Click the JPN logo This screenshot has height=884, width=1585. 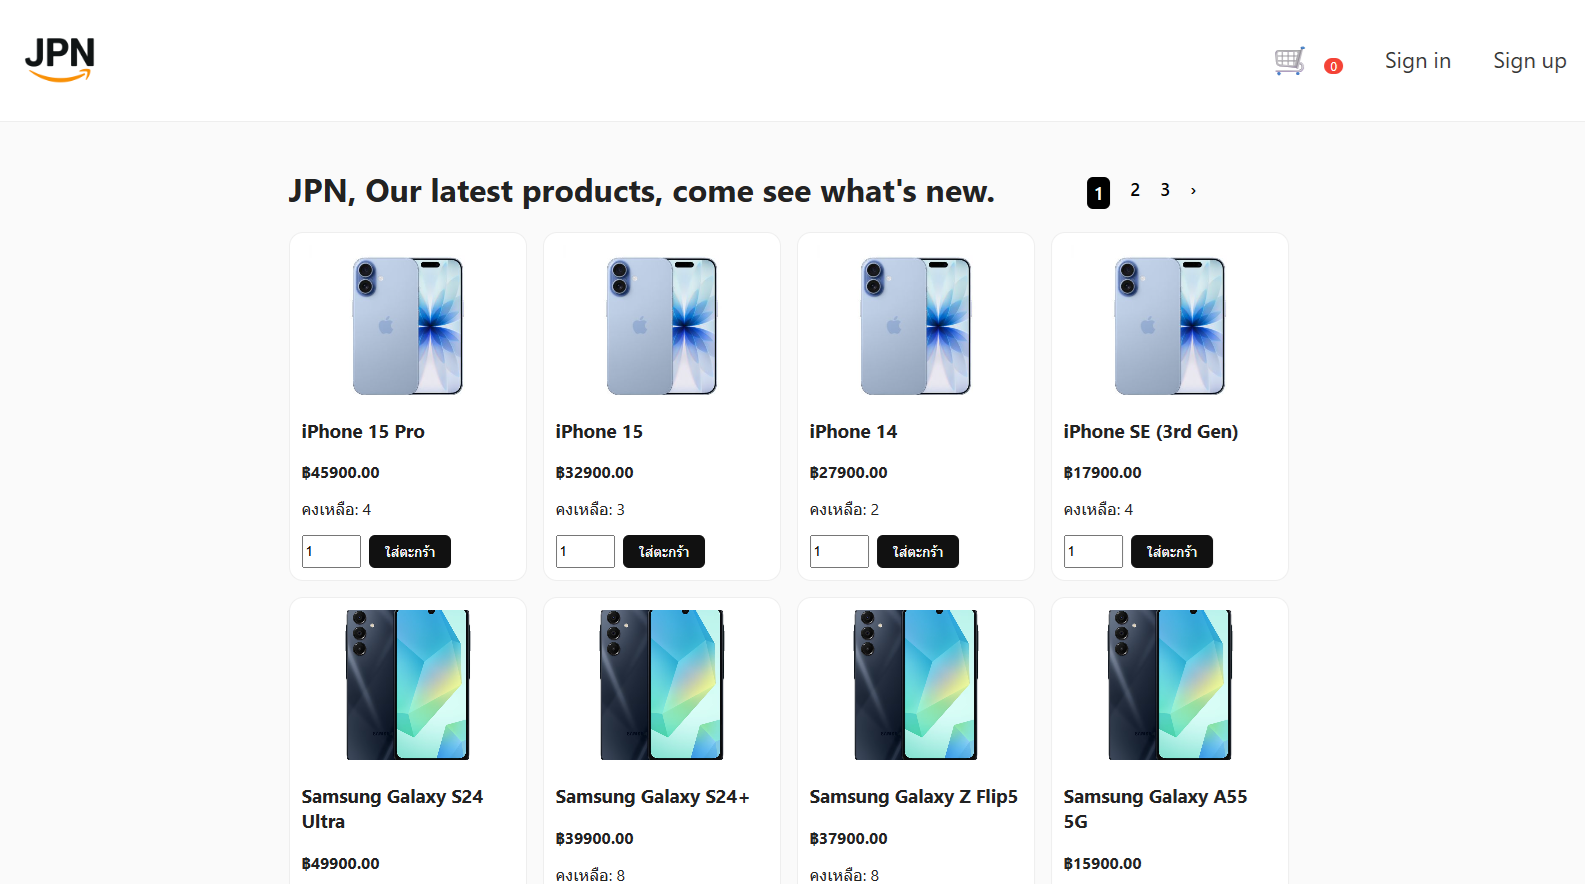point(60,59)
